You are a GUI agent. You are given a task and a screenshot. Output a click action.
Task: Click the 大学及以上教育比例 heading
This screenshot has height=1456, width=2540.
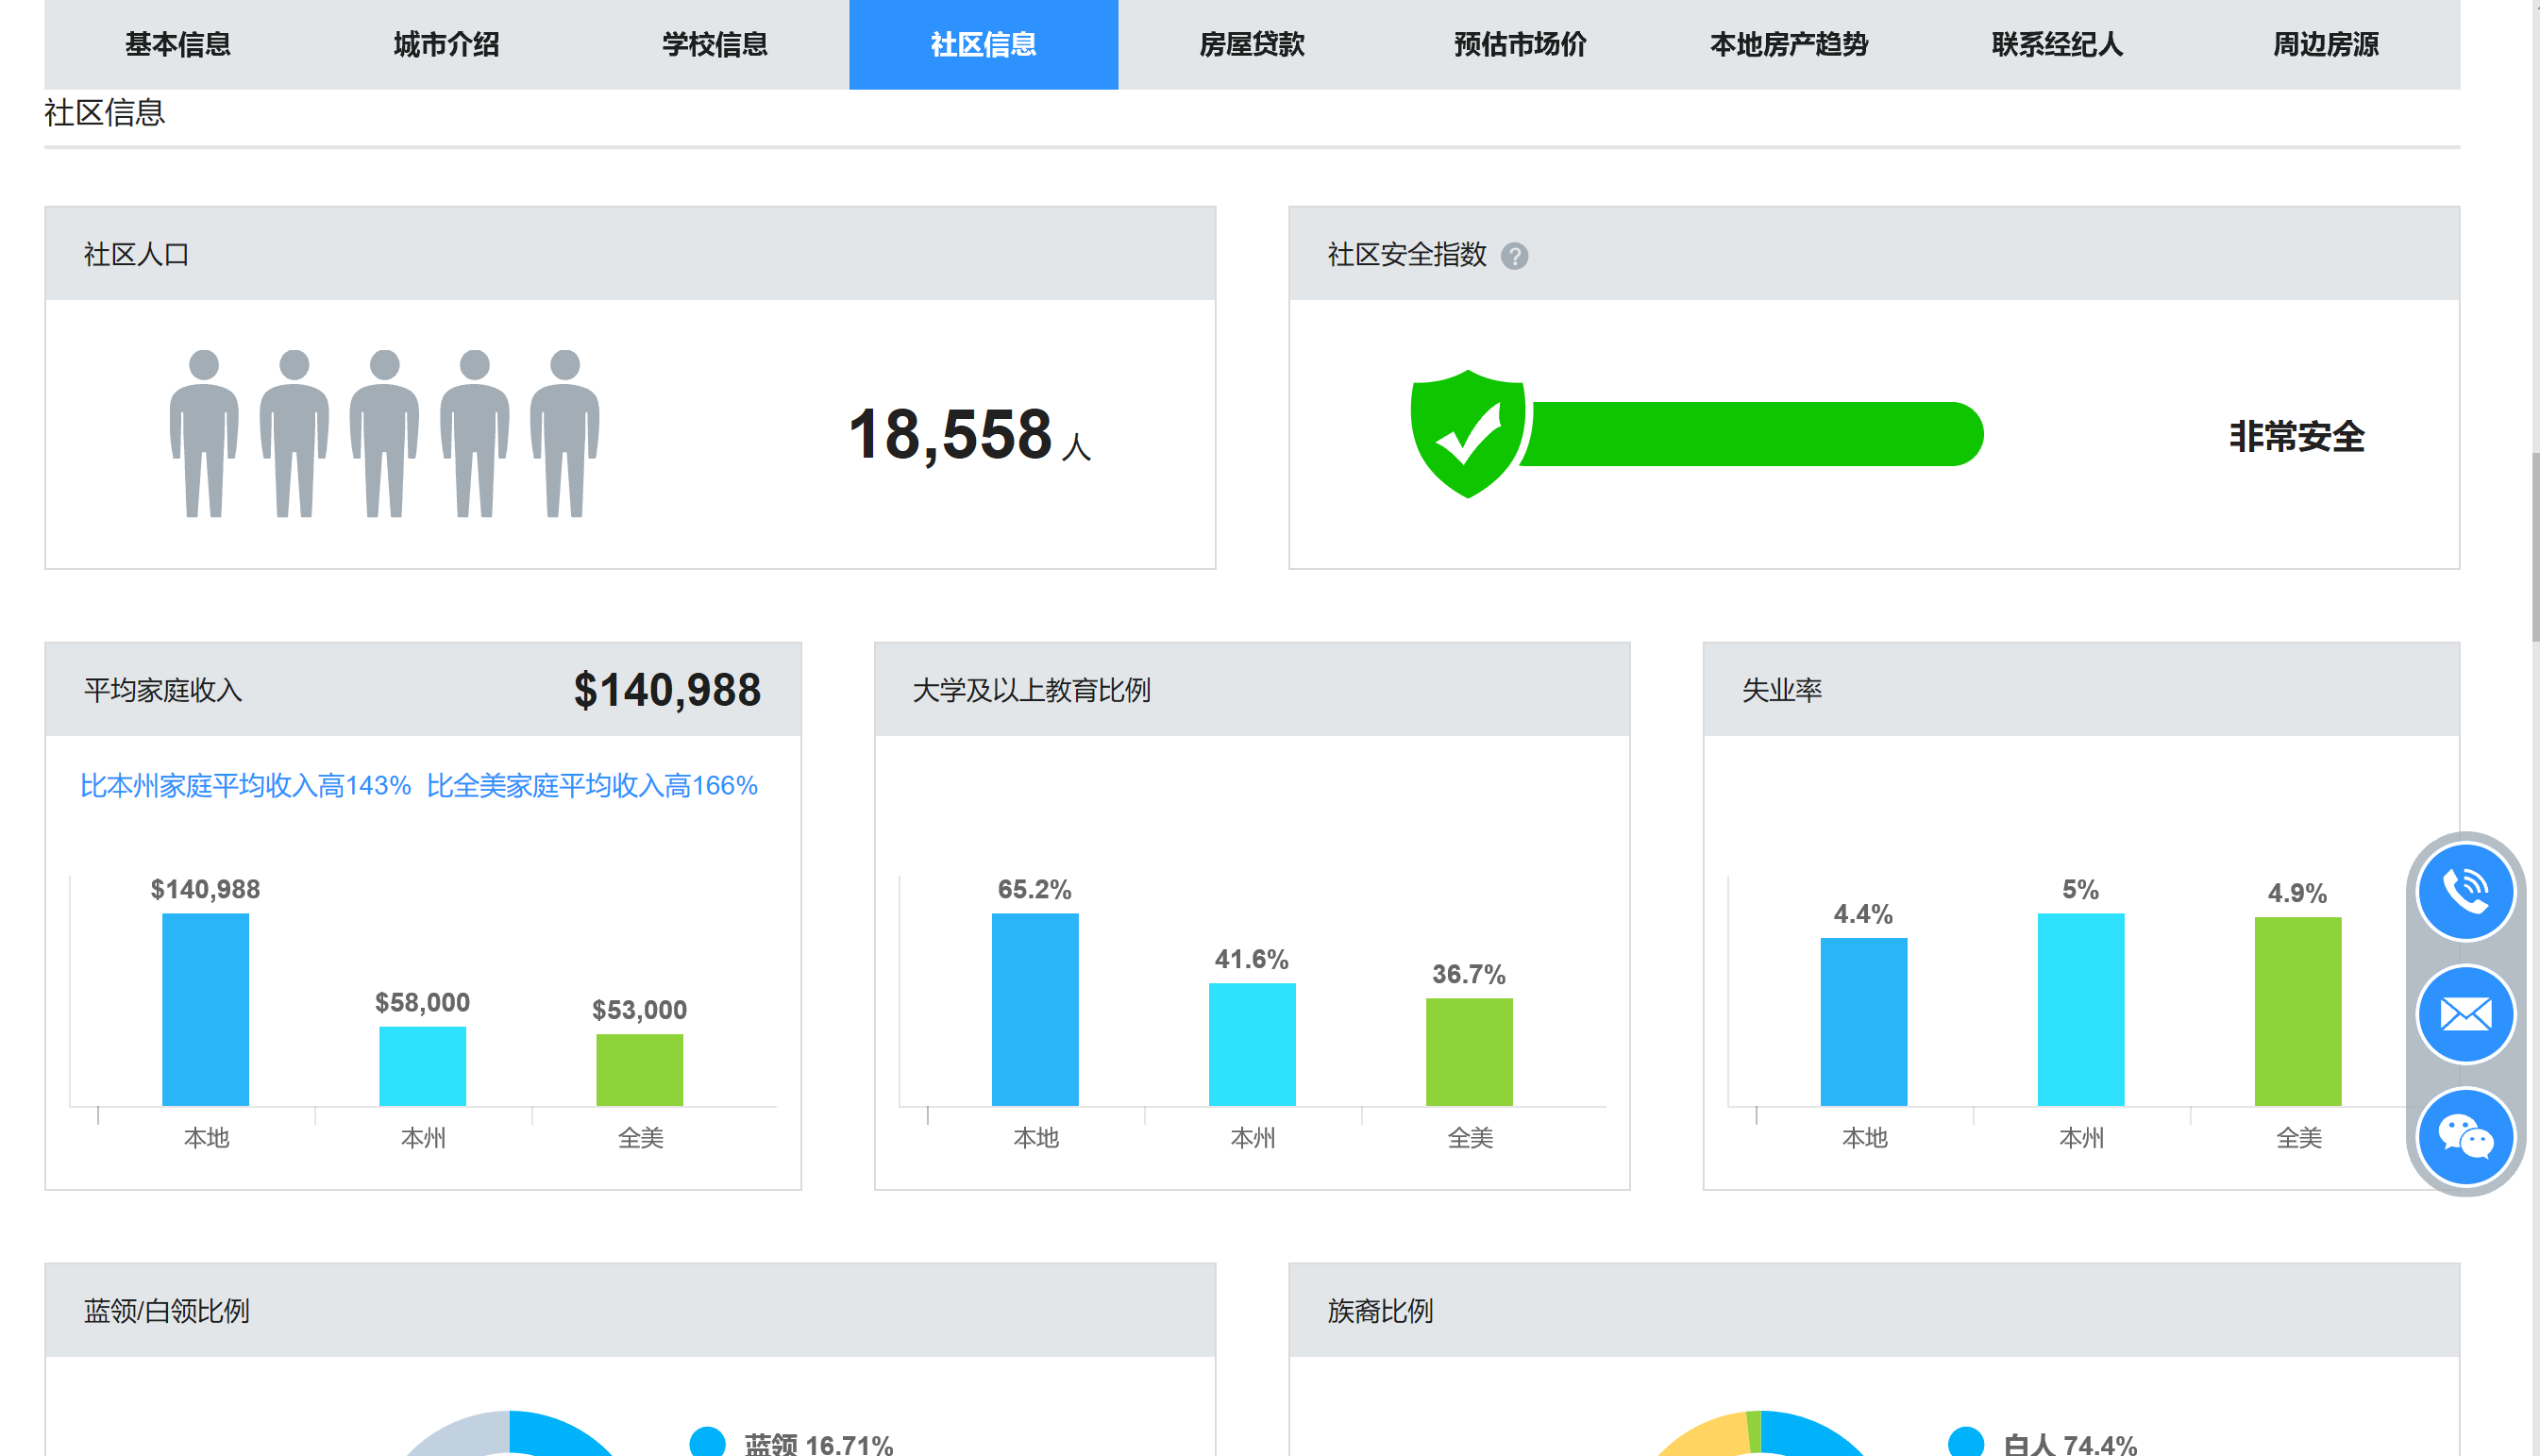1032,690
